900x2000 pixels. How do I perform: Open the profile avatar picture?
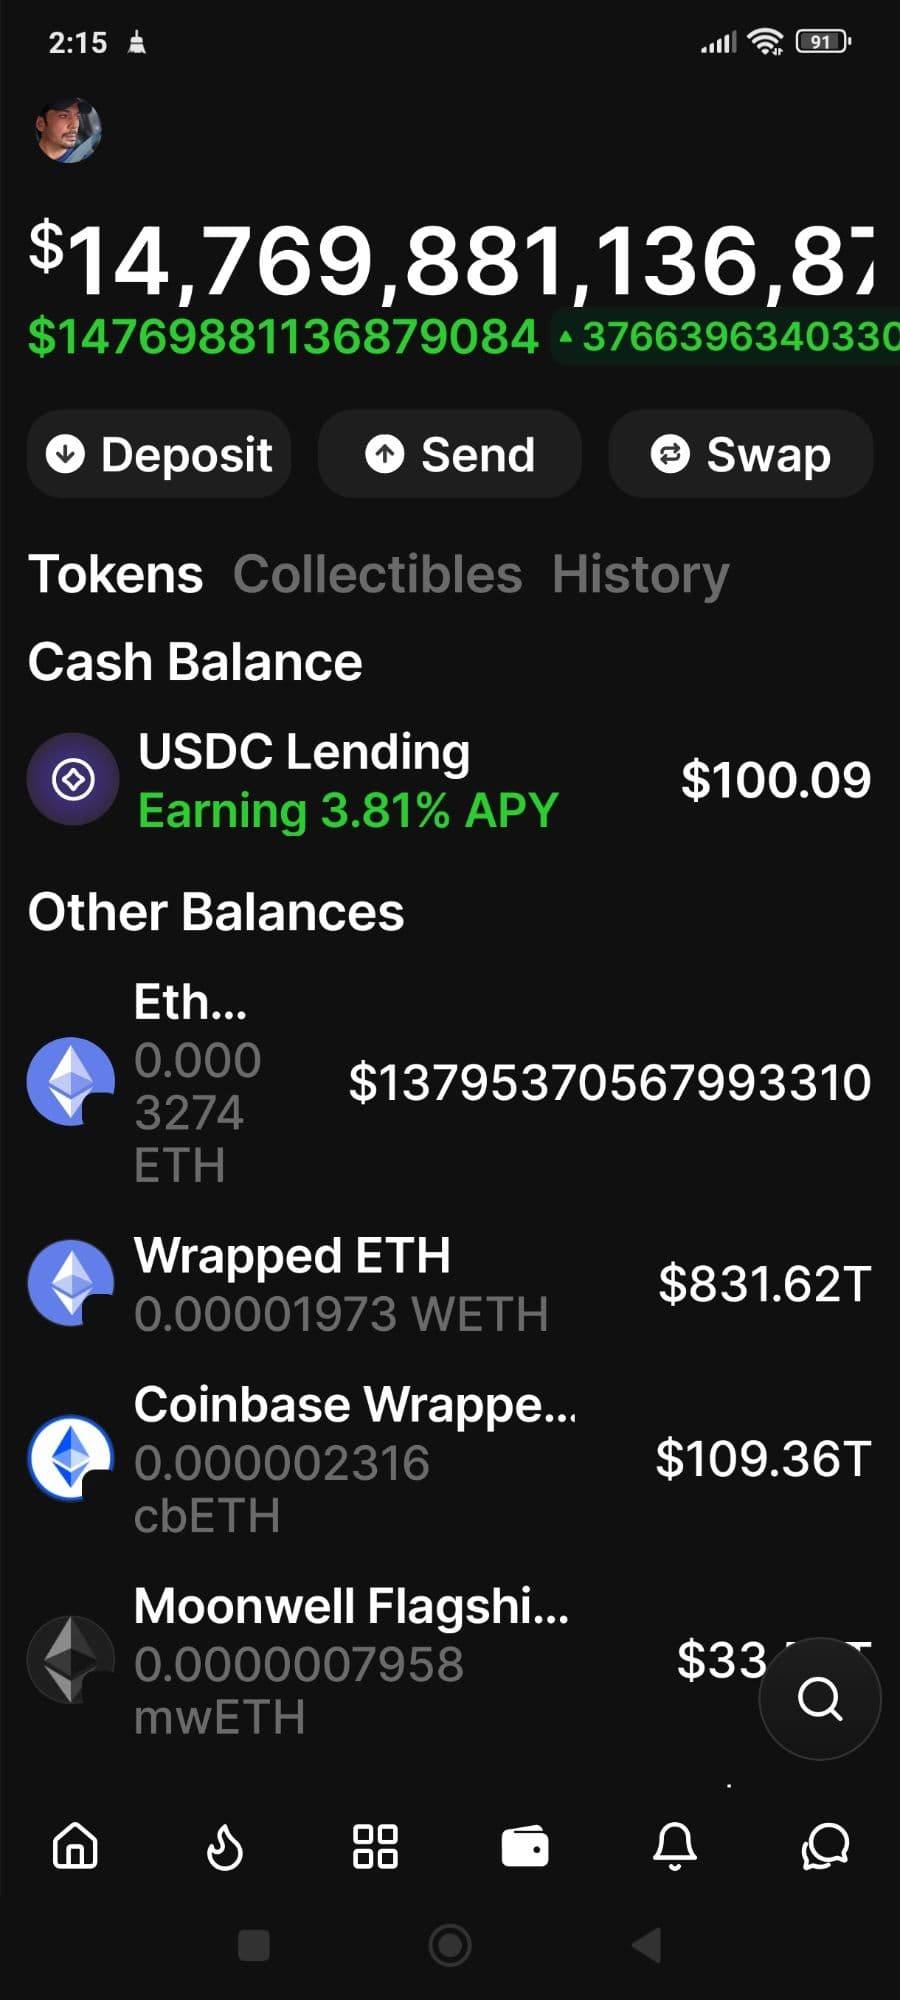click(68, 130)
